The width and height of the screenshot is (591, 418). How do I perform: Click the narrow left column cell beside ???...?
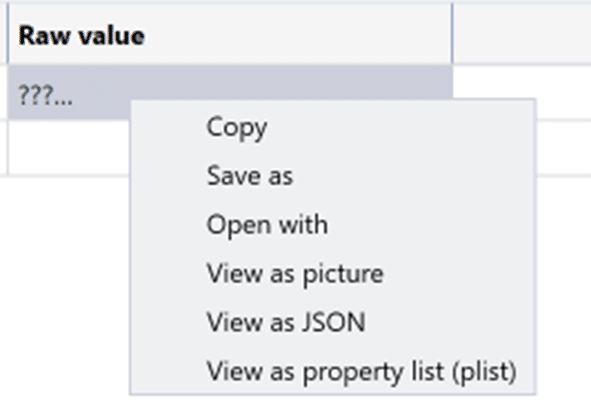click(3, 92)
